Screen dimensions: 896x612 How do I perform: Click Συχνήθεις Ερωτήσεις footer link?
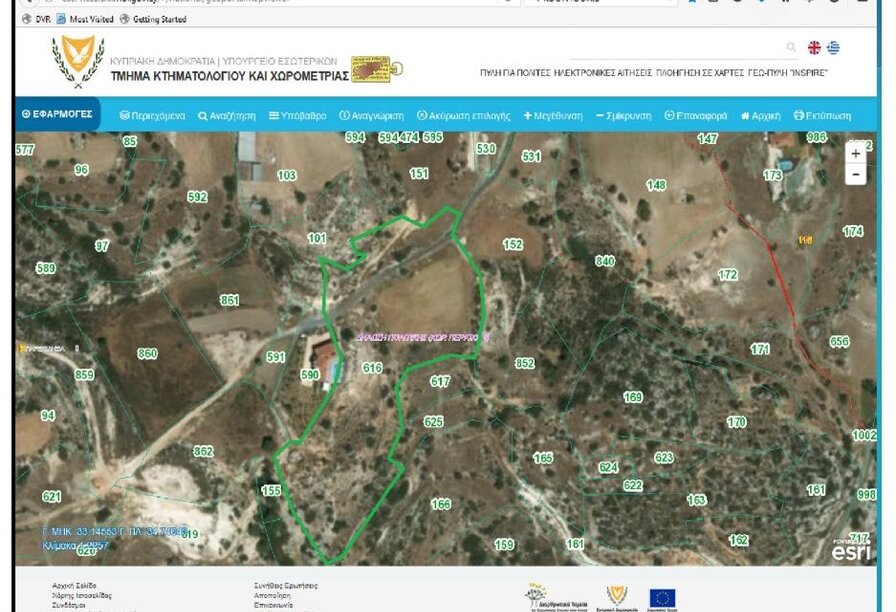pyautogui.click(x=286, y=586)
